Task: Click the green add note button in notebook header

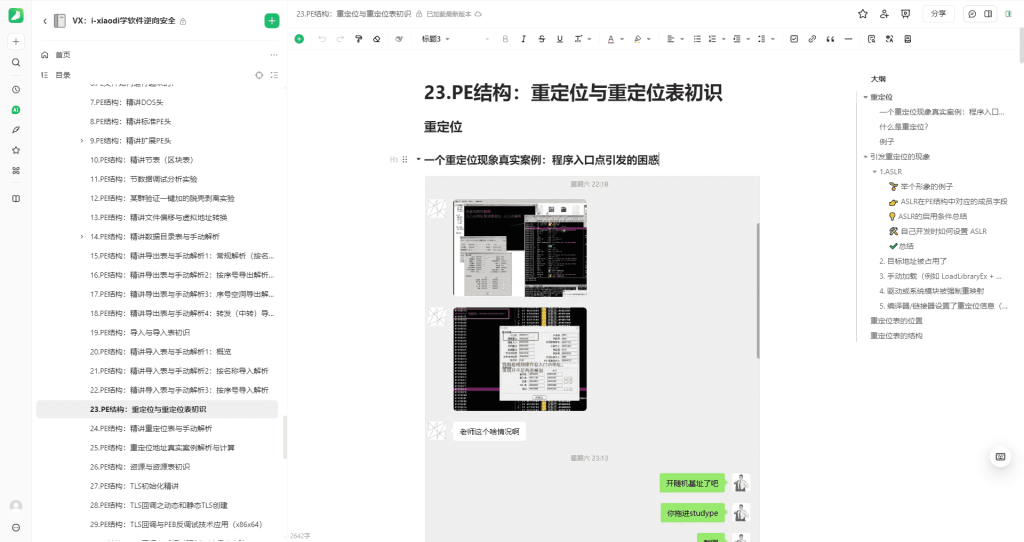Action: pos(272,21)
